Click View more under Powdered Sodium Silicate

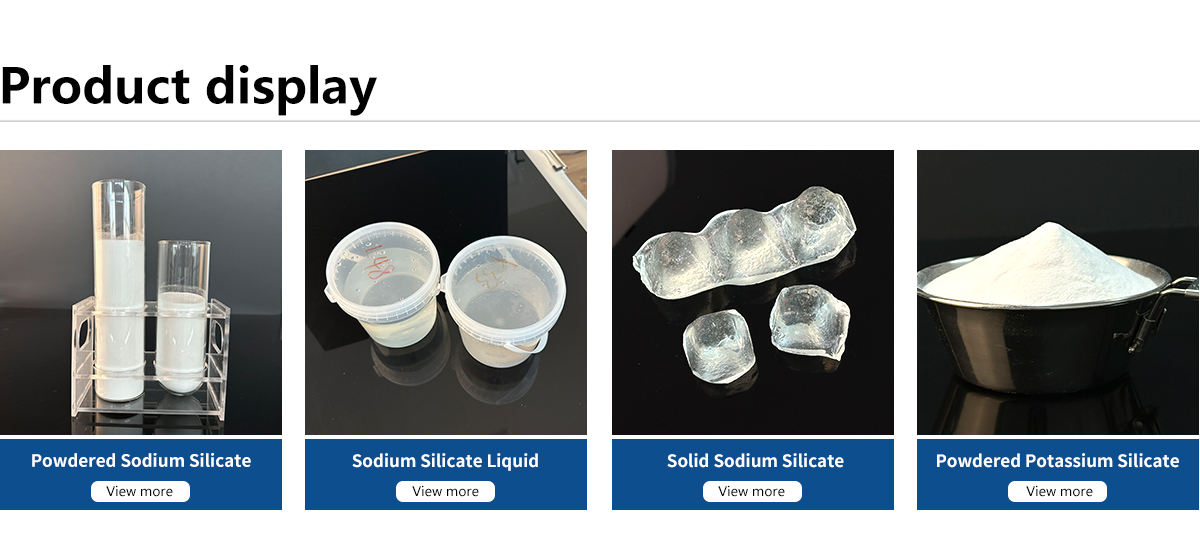click(x=140, y=491)
